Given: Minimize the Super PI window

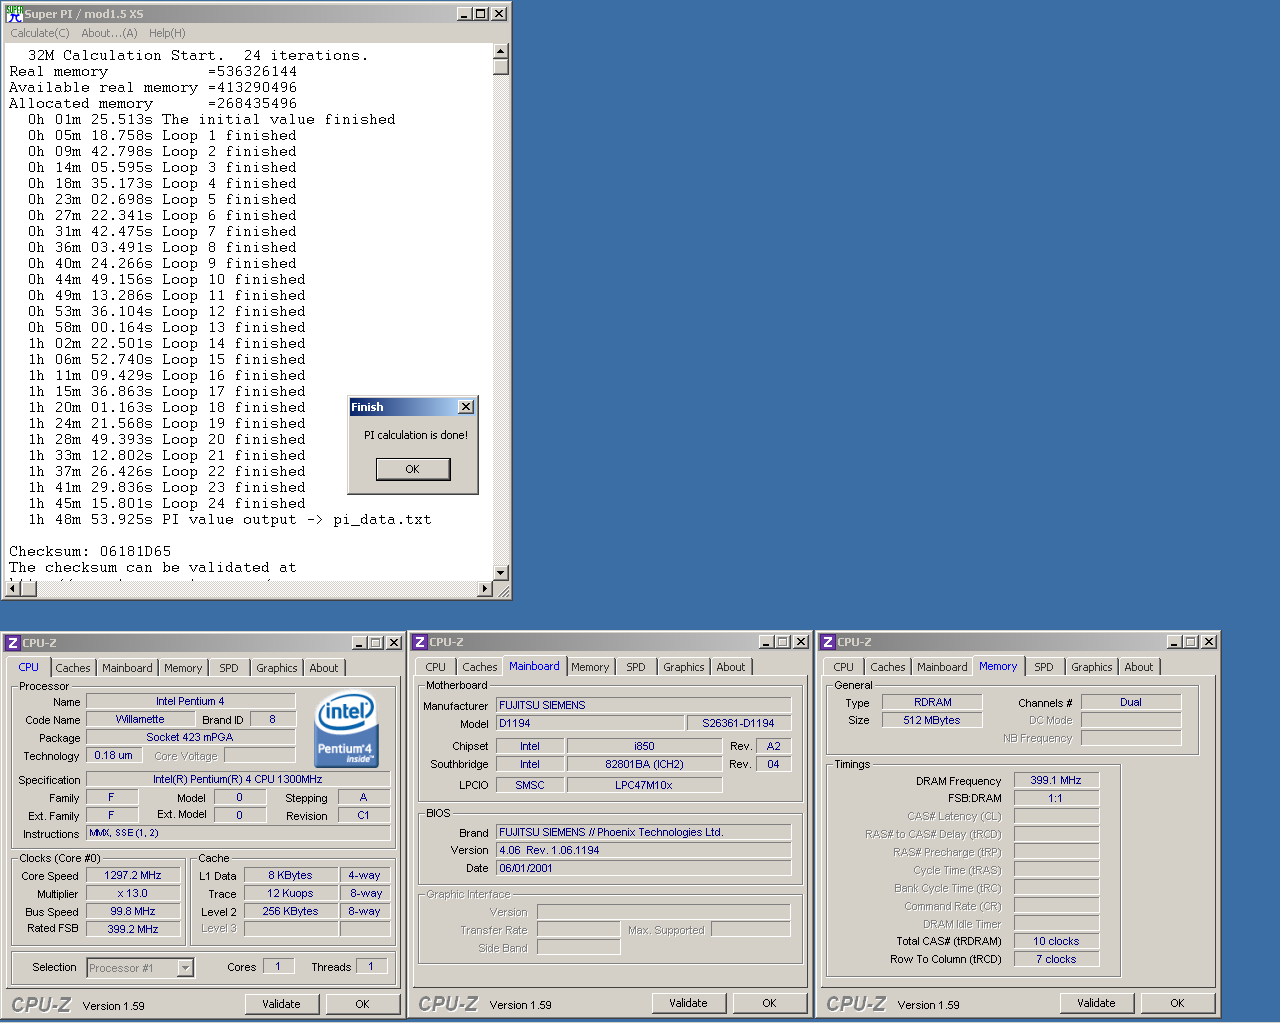Looking at the screenshot, I should coord(464,13).
